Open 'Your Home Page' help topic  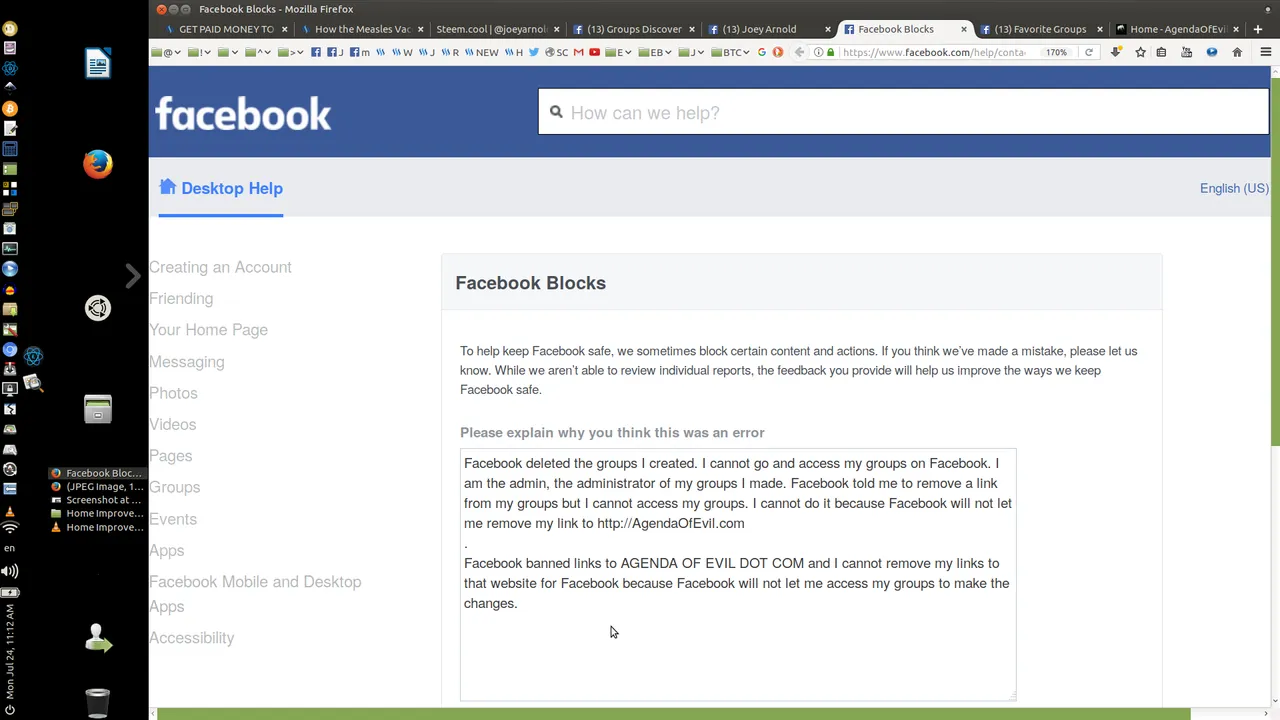point(208,330)
